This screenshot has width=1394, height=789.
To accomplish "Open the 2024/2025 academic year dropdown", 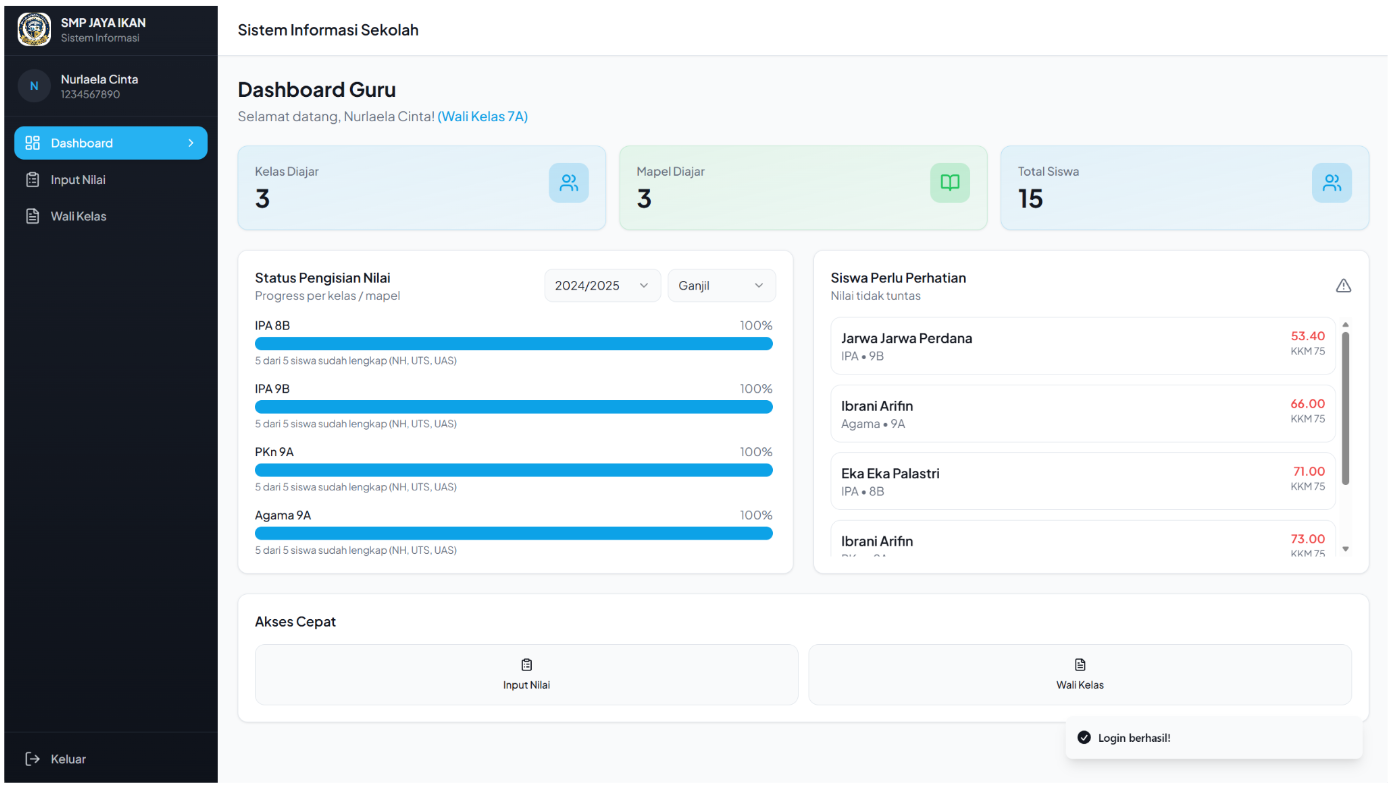I will click(x=602, y=286).
